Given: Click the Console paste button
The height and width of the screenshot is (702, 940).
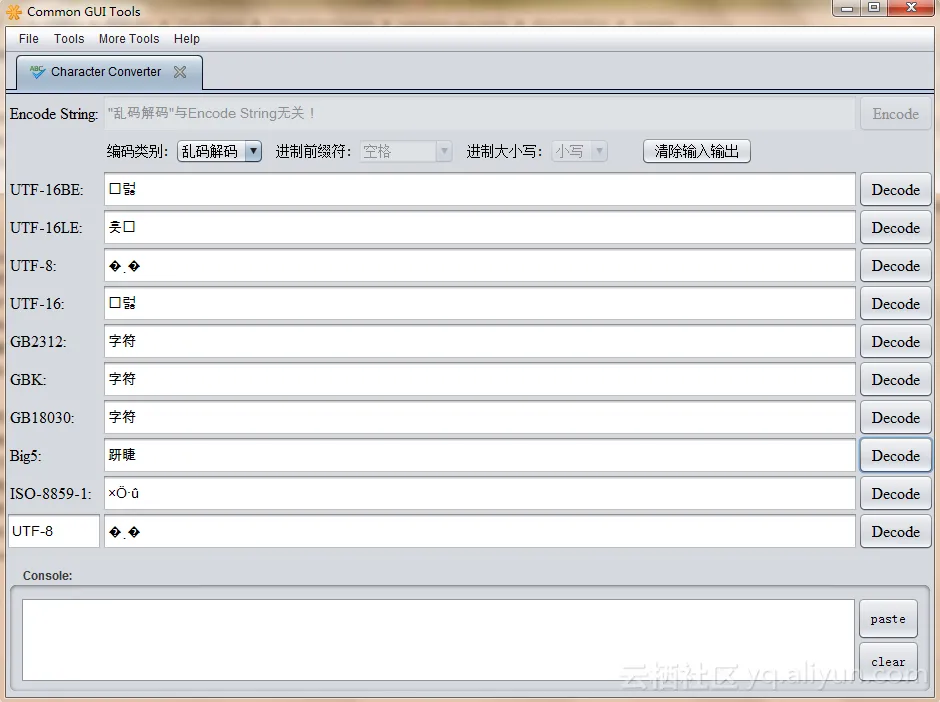Looking at the screenshot, I should pyautogui.click(x=888, y=619).
